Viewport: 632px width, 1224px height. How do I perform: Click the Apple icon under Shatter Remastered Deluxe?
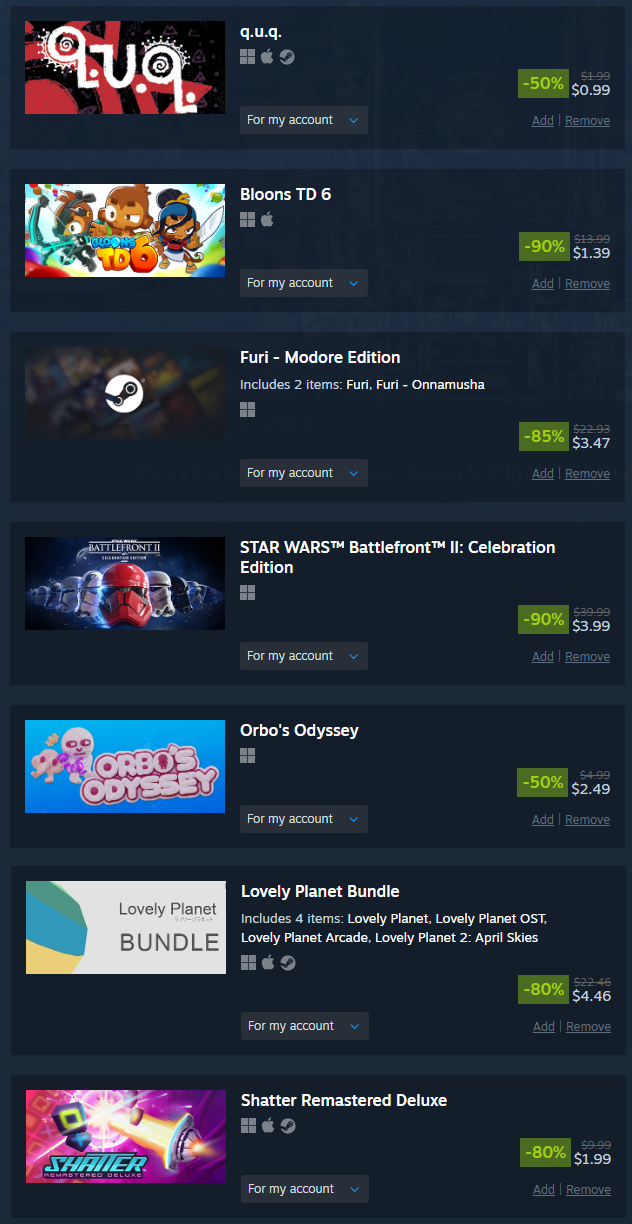(x=268, y=1126)
